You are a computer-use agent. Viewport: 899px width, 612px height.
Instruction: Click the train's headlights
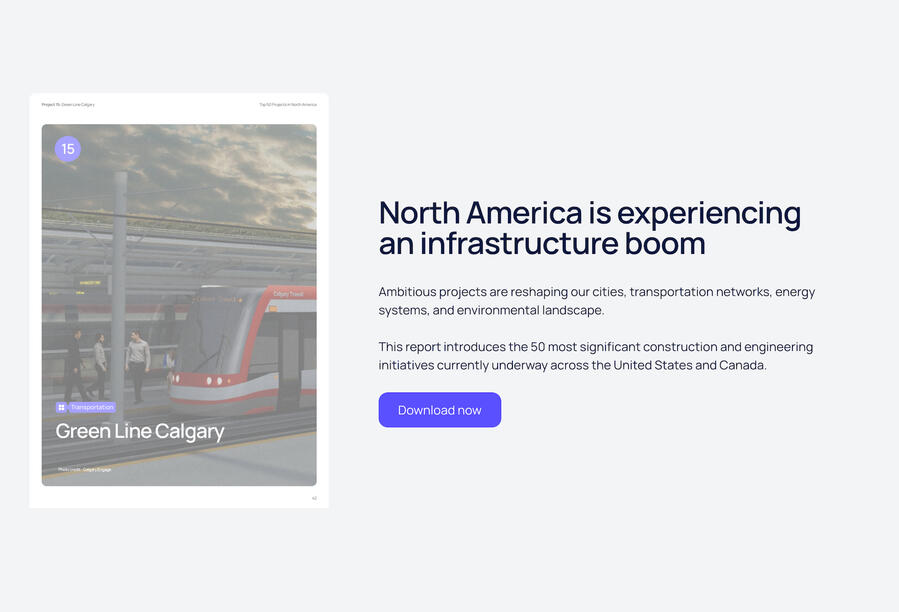click(214, 381)
